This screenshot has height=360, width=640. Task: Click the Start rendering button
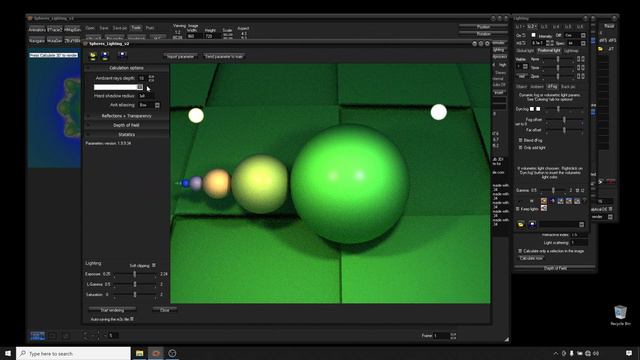(x=112, y=310)
